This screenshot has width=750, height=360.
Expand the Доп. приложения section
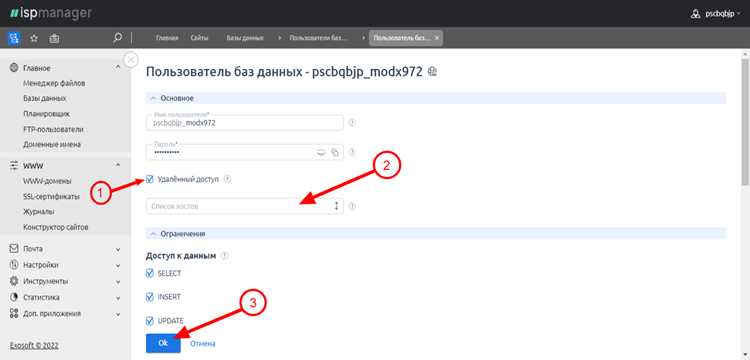coord(118,314)
